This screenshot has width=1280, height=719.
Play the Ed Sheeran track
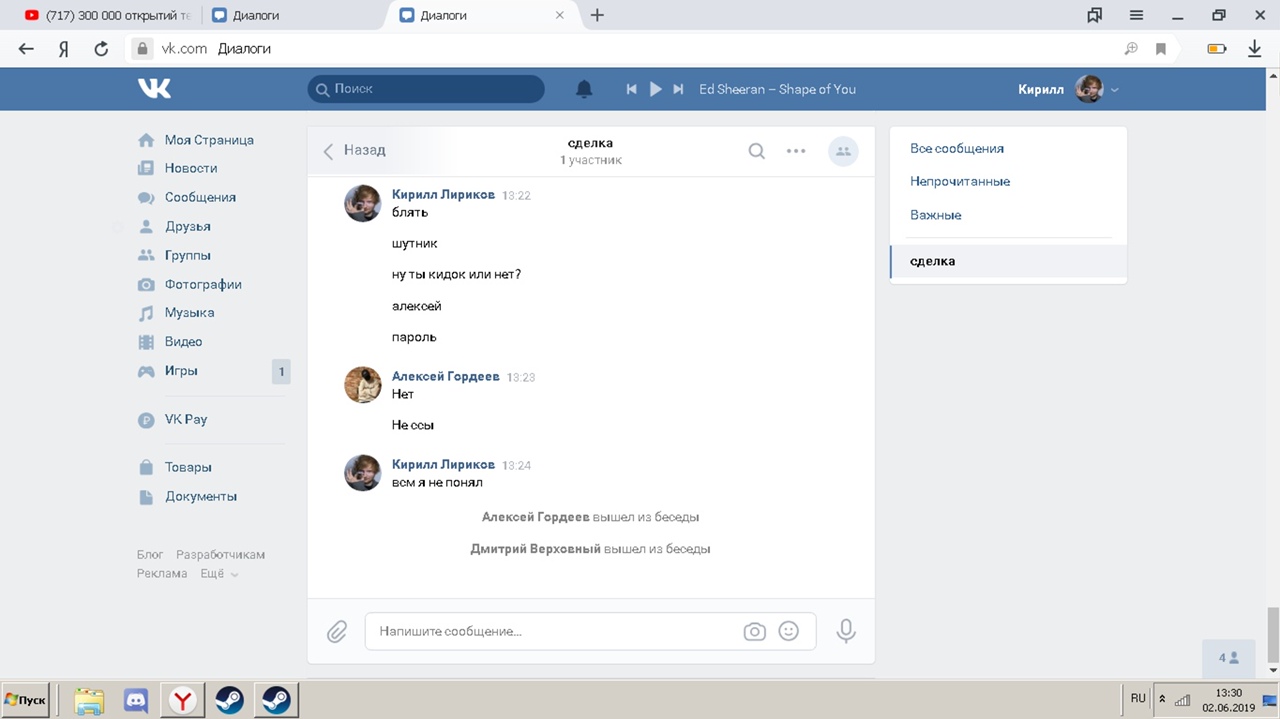(x=655, y=89)
